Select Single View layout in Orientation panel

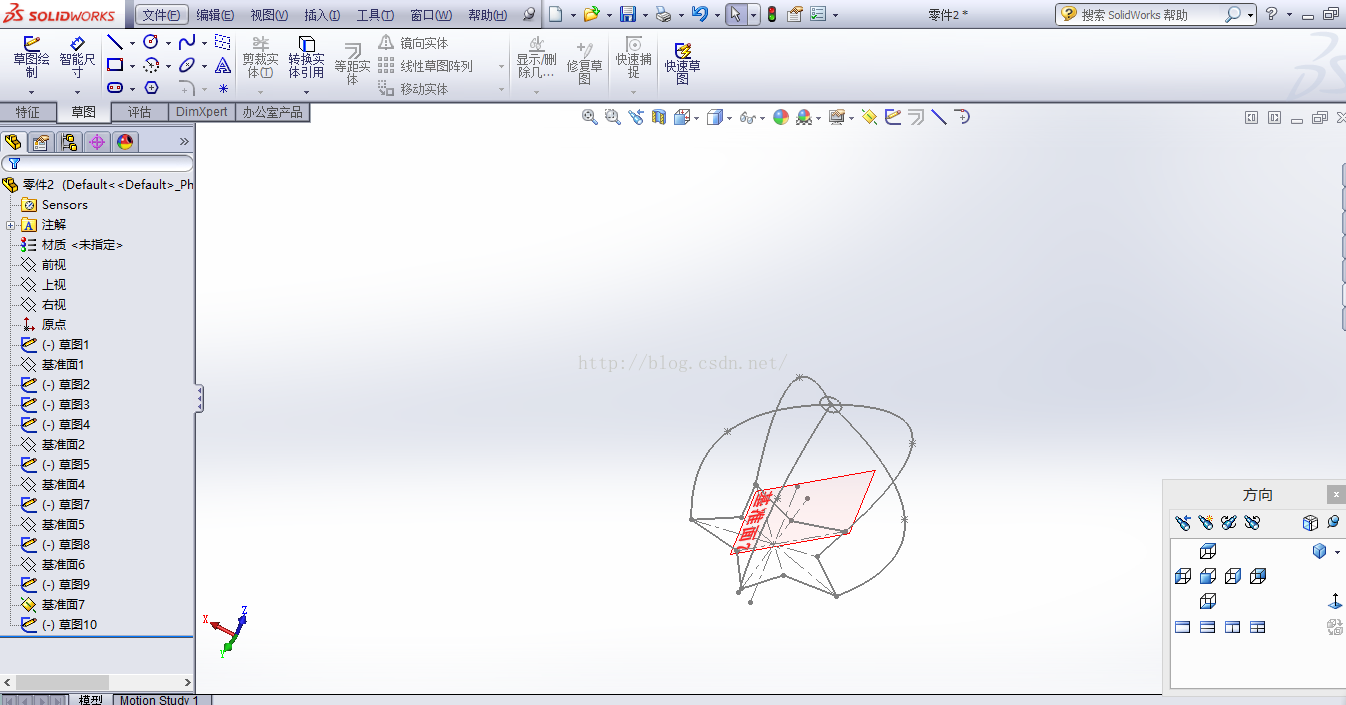[1182, 627]
